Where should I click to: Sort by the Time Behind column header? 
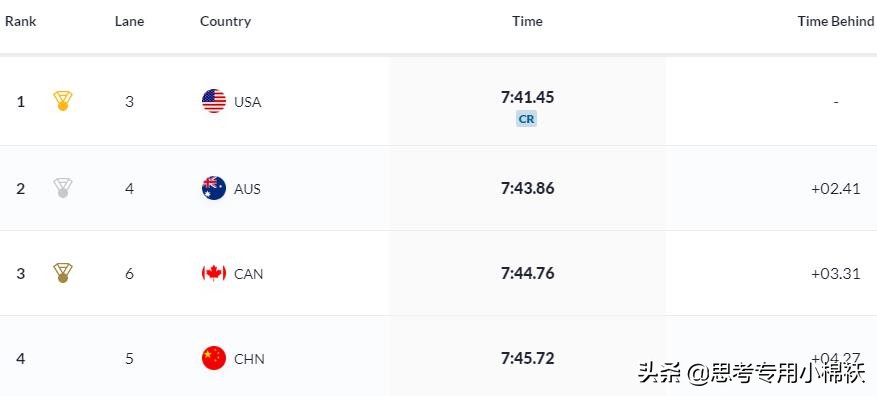(x=836, y=21)
